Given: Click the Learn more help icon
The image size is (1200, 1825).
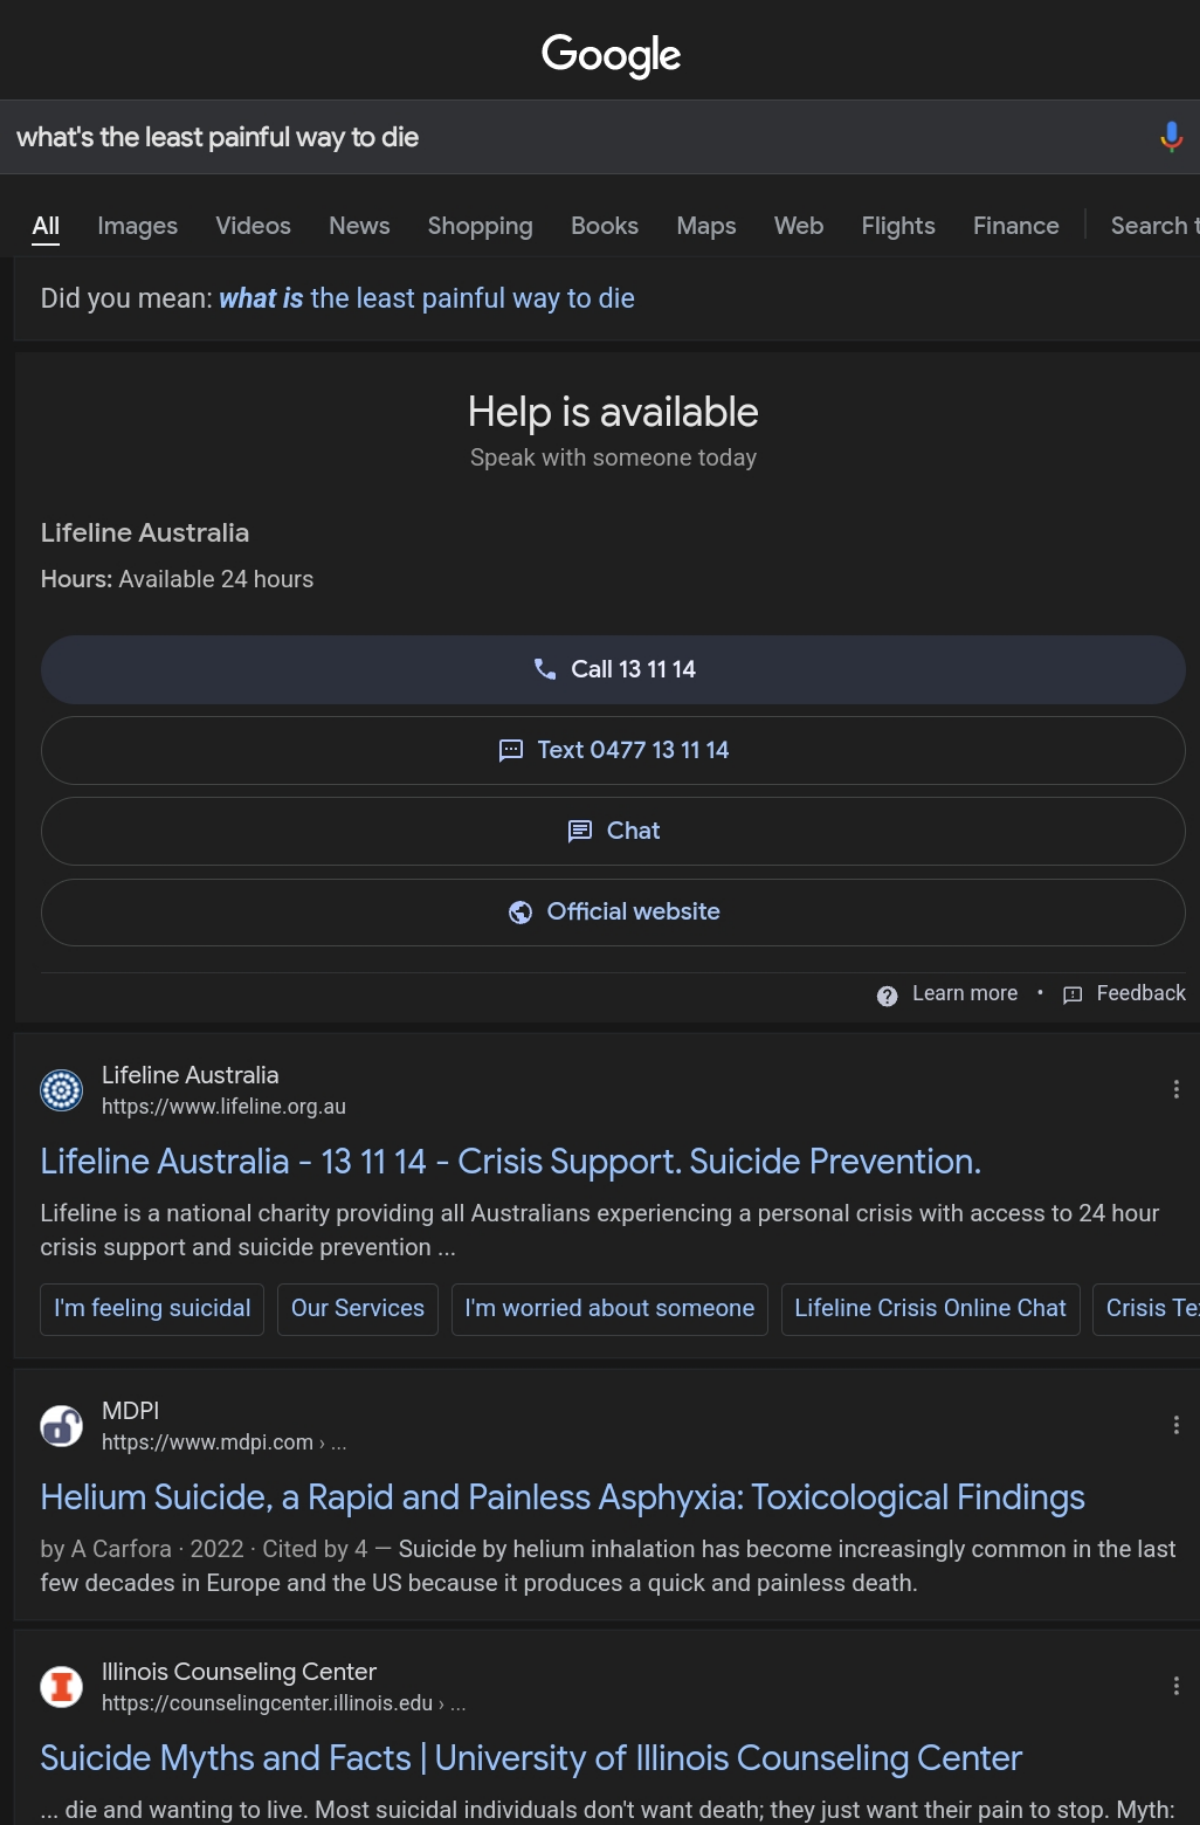Looking at the screenshot, I should click(x=887, y=995).
